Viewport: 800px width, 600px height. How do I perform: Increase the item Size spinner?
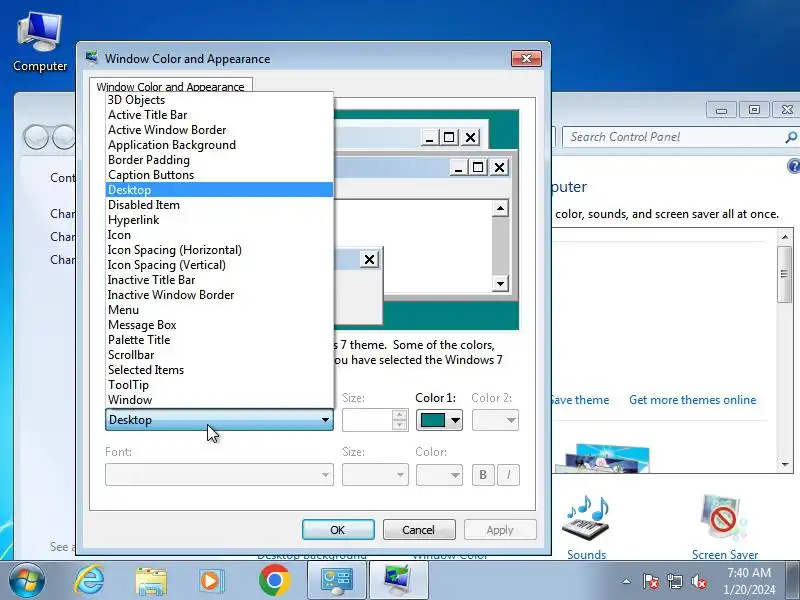pos(400,415)
